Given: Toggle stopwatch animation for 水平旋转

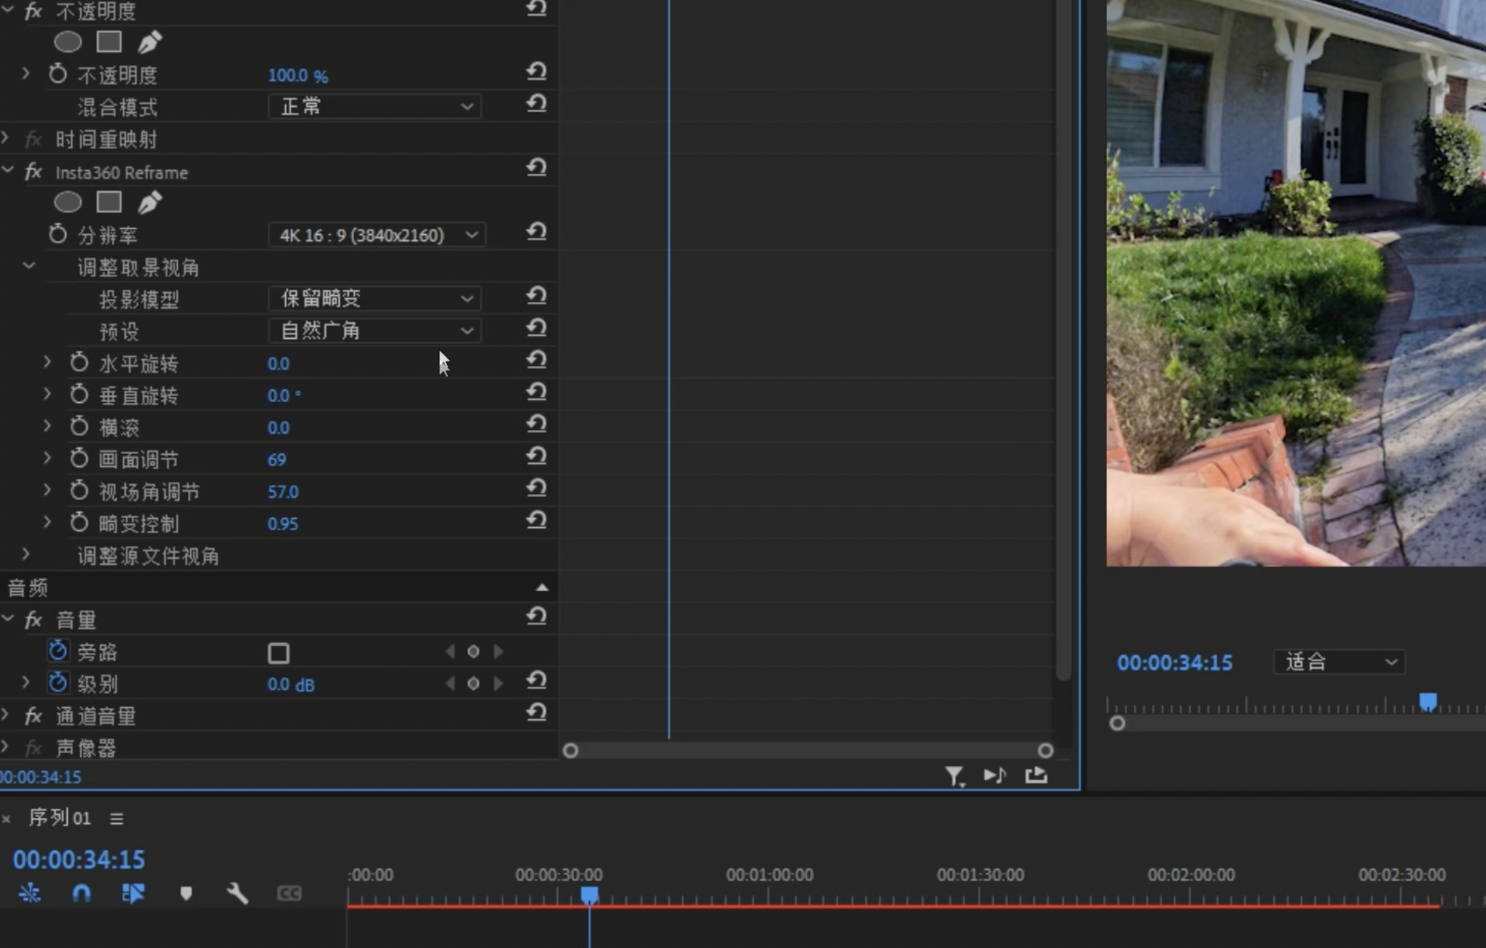Looking at the screenshot, I should (79, 363).
